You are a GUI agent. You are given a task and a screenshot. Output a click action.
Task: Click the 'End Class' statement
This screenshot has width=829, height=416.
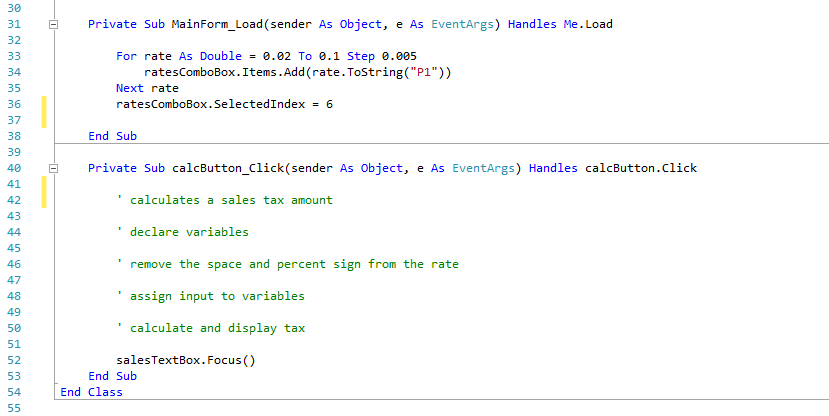(x=91, y=392)
